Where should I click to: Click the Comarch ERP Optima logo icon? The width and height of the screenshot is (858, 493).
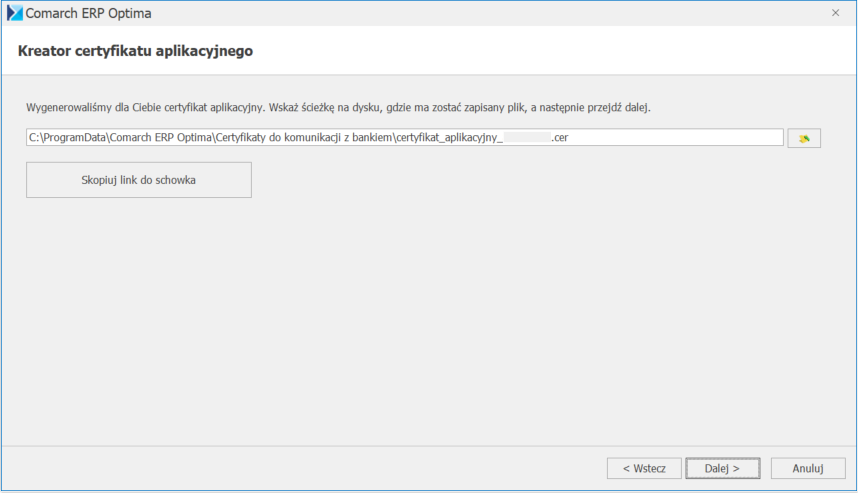(x=15, y=13)
